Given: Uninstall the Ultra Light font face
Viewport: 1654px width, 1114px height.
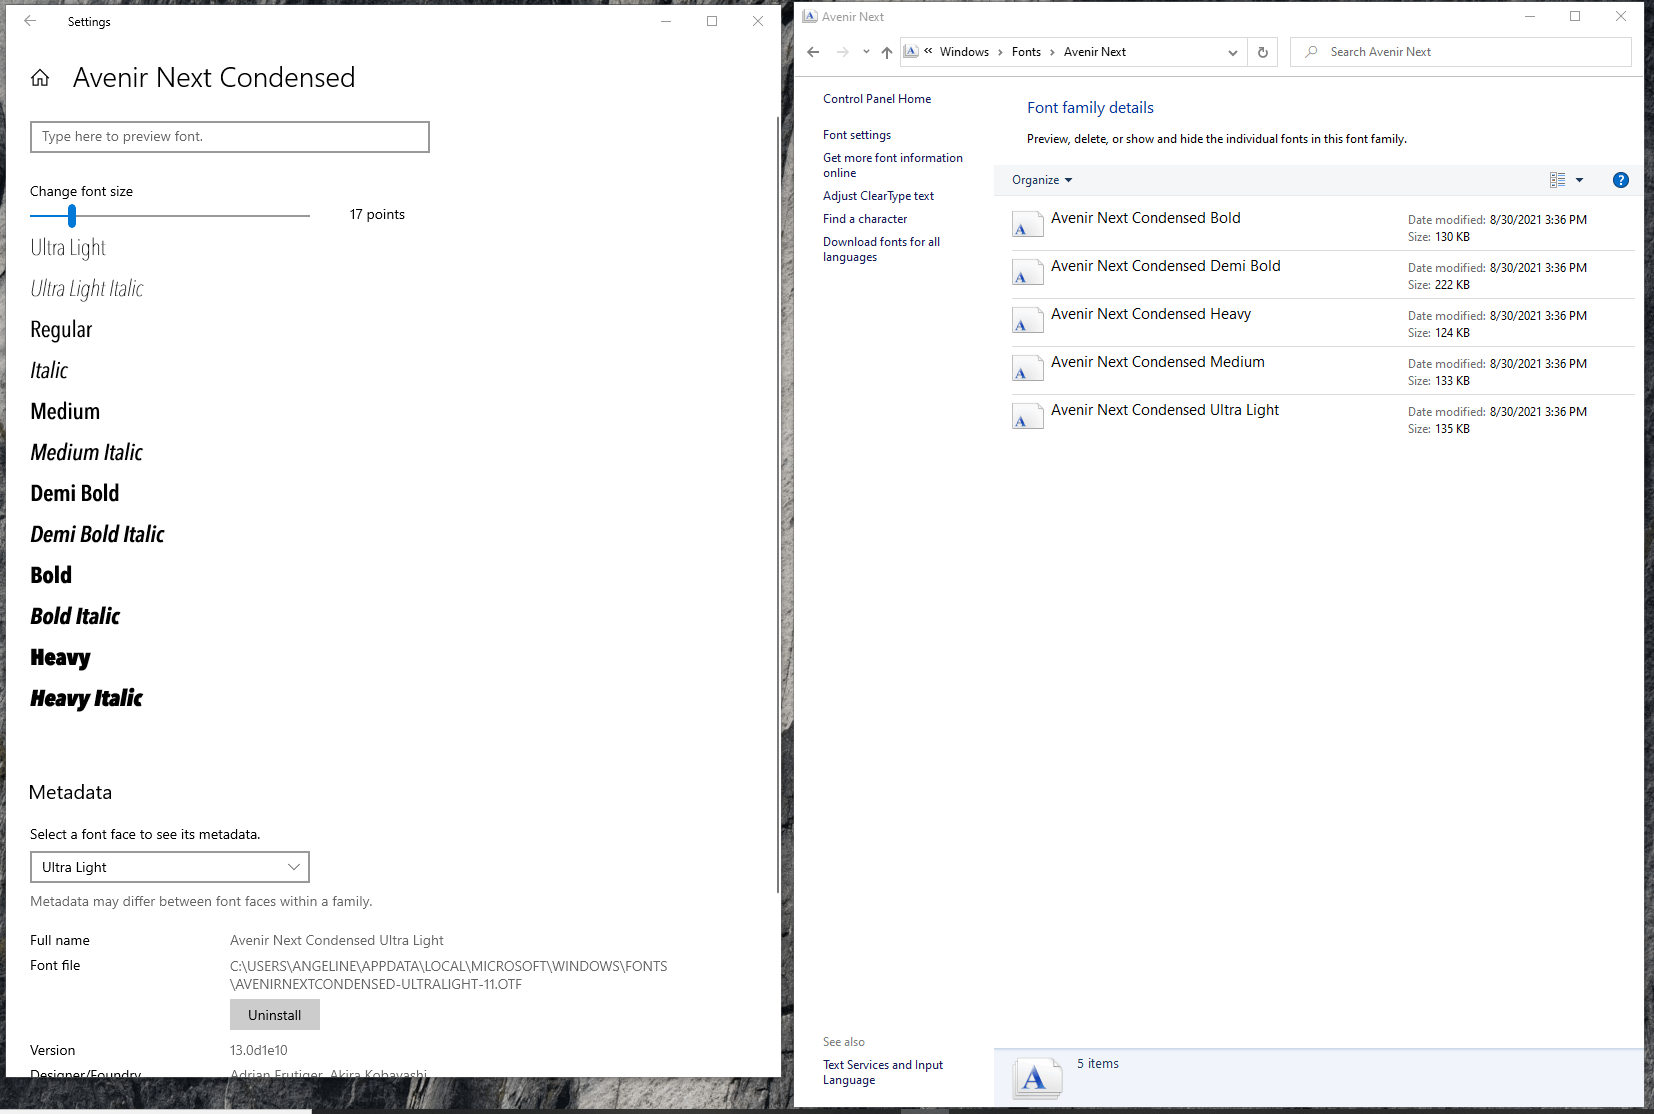Looking at the screenshot, I should [275, 1015].
